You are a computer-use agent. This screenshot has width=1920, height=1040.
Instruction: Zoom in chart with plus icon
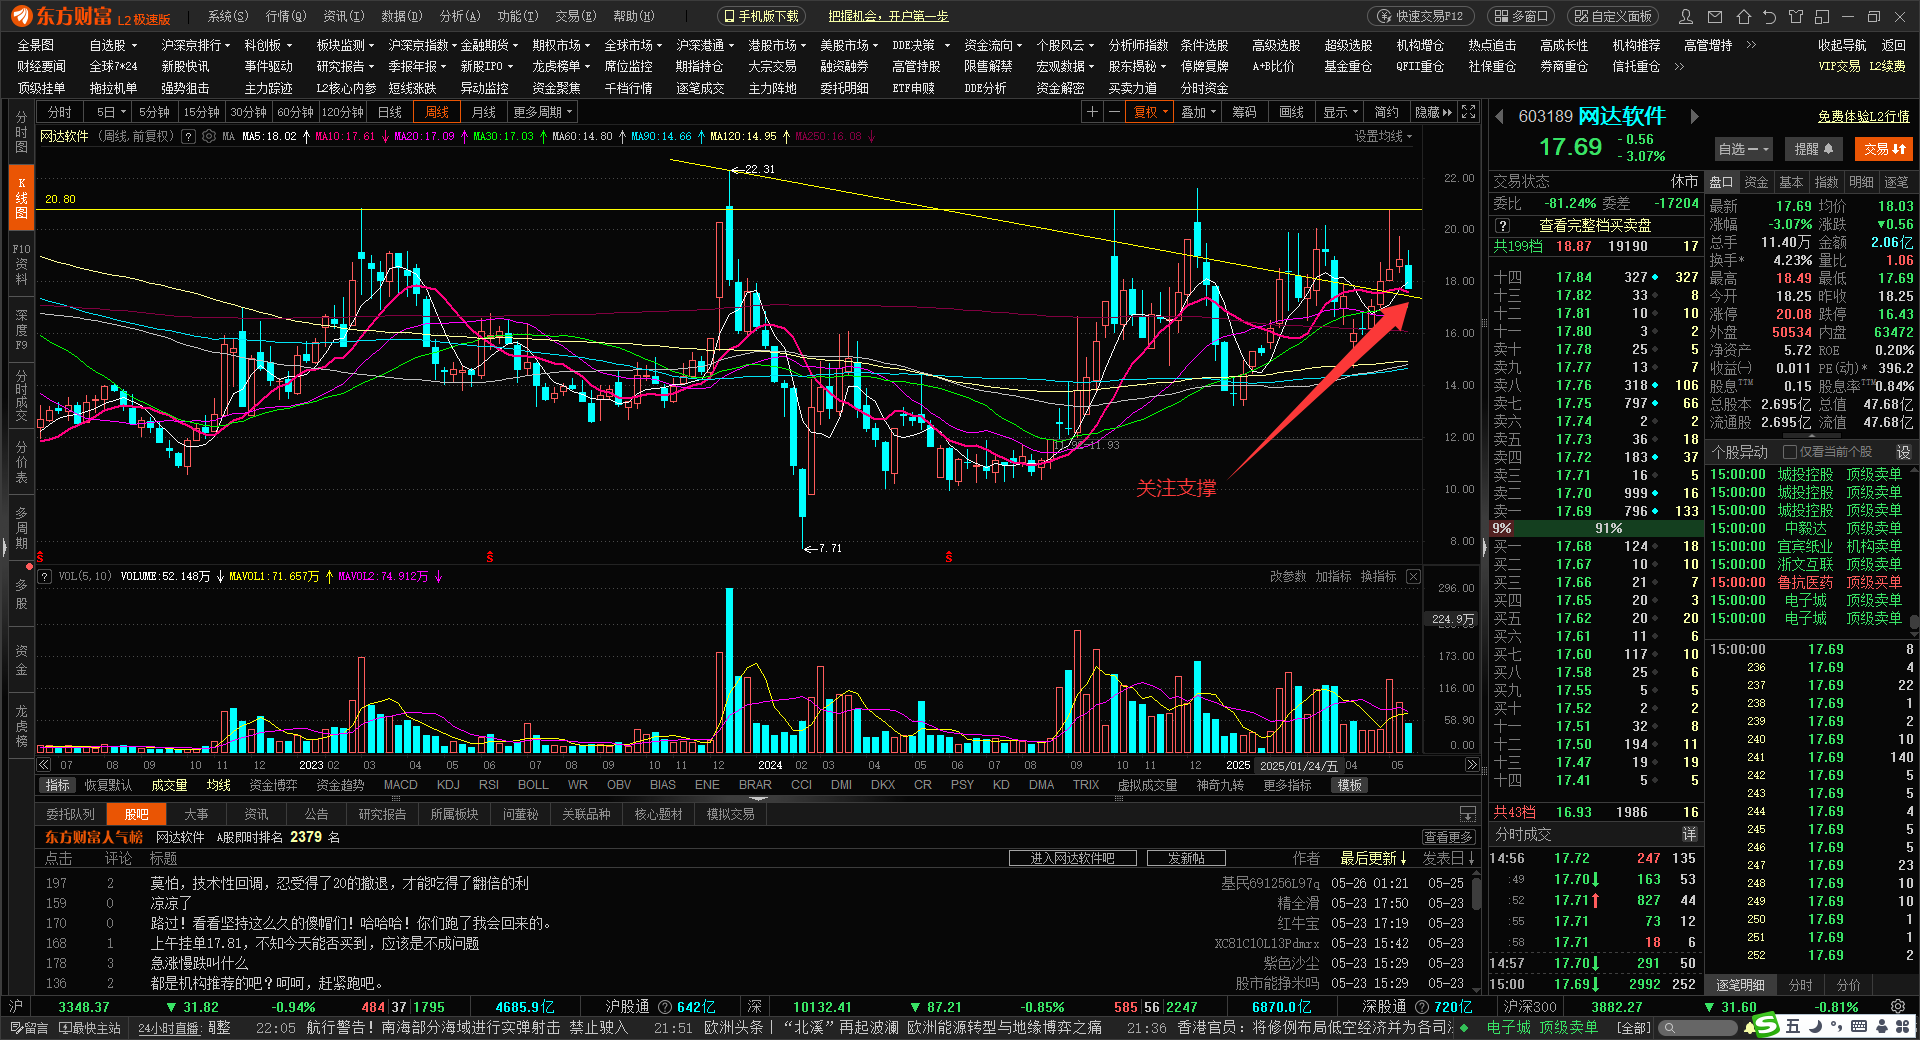[1093, 112]
